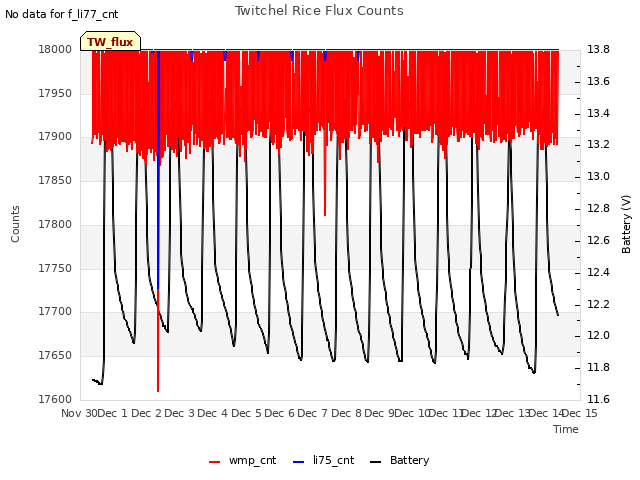
Task: Click the Dec 8 date tick label
Action: [347, 413]
